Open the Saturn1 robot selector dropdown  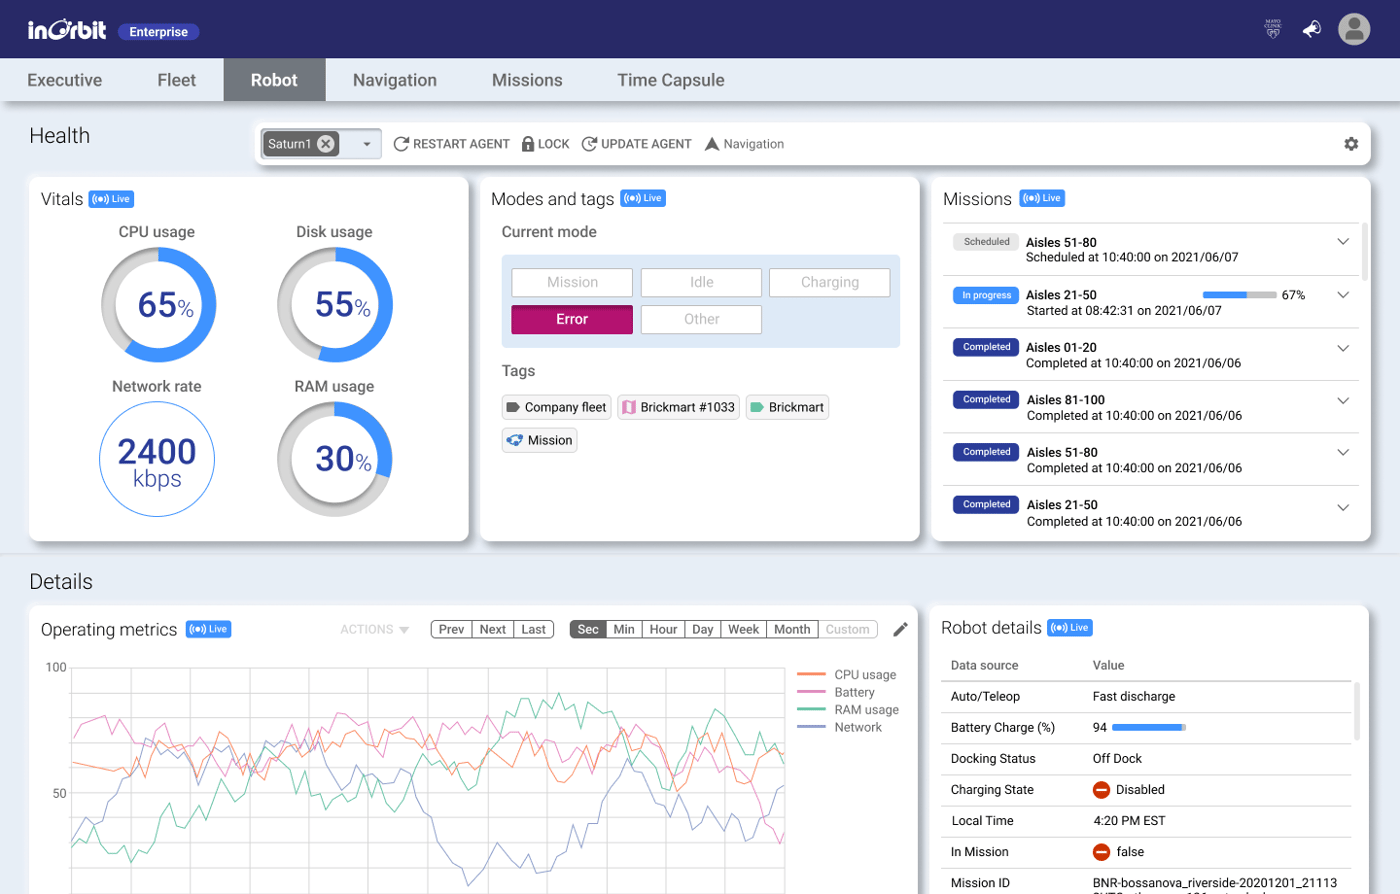click(x=366, y=143)
